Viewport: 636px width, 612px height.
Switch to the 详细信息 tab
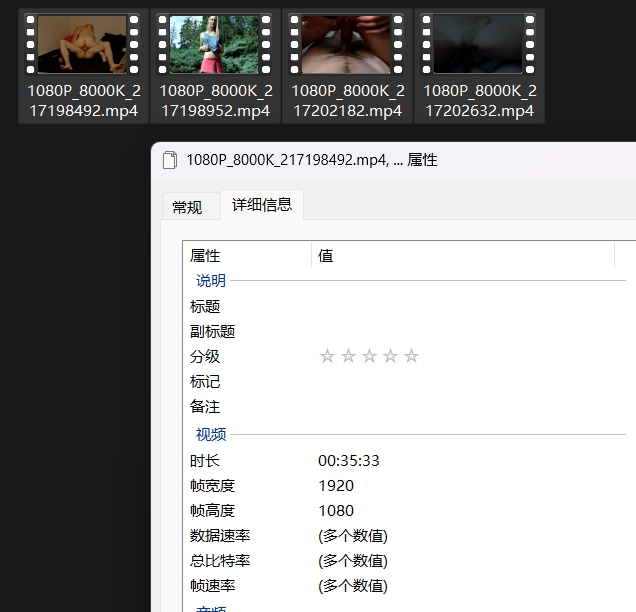[262, 205]
